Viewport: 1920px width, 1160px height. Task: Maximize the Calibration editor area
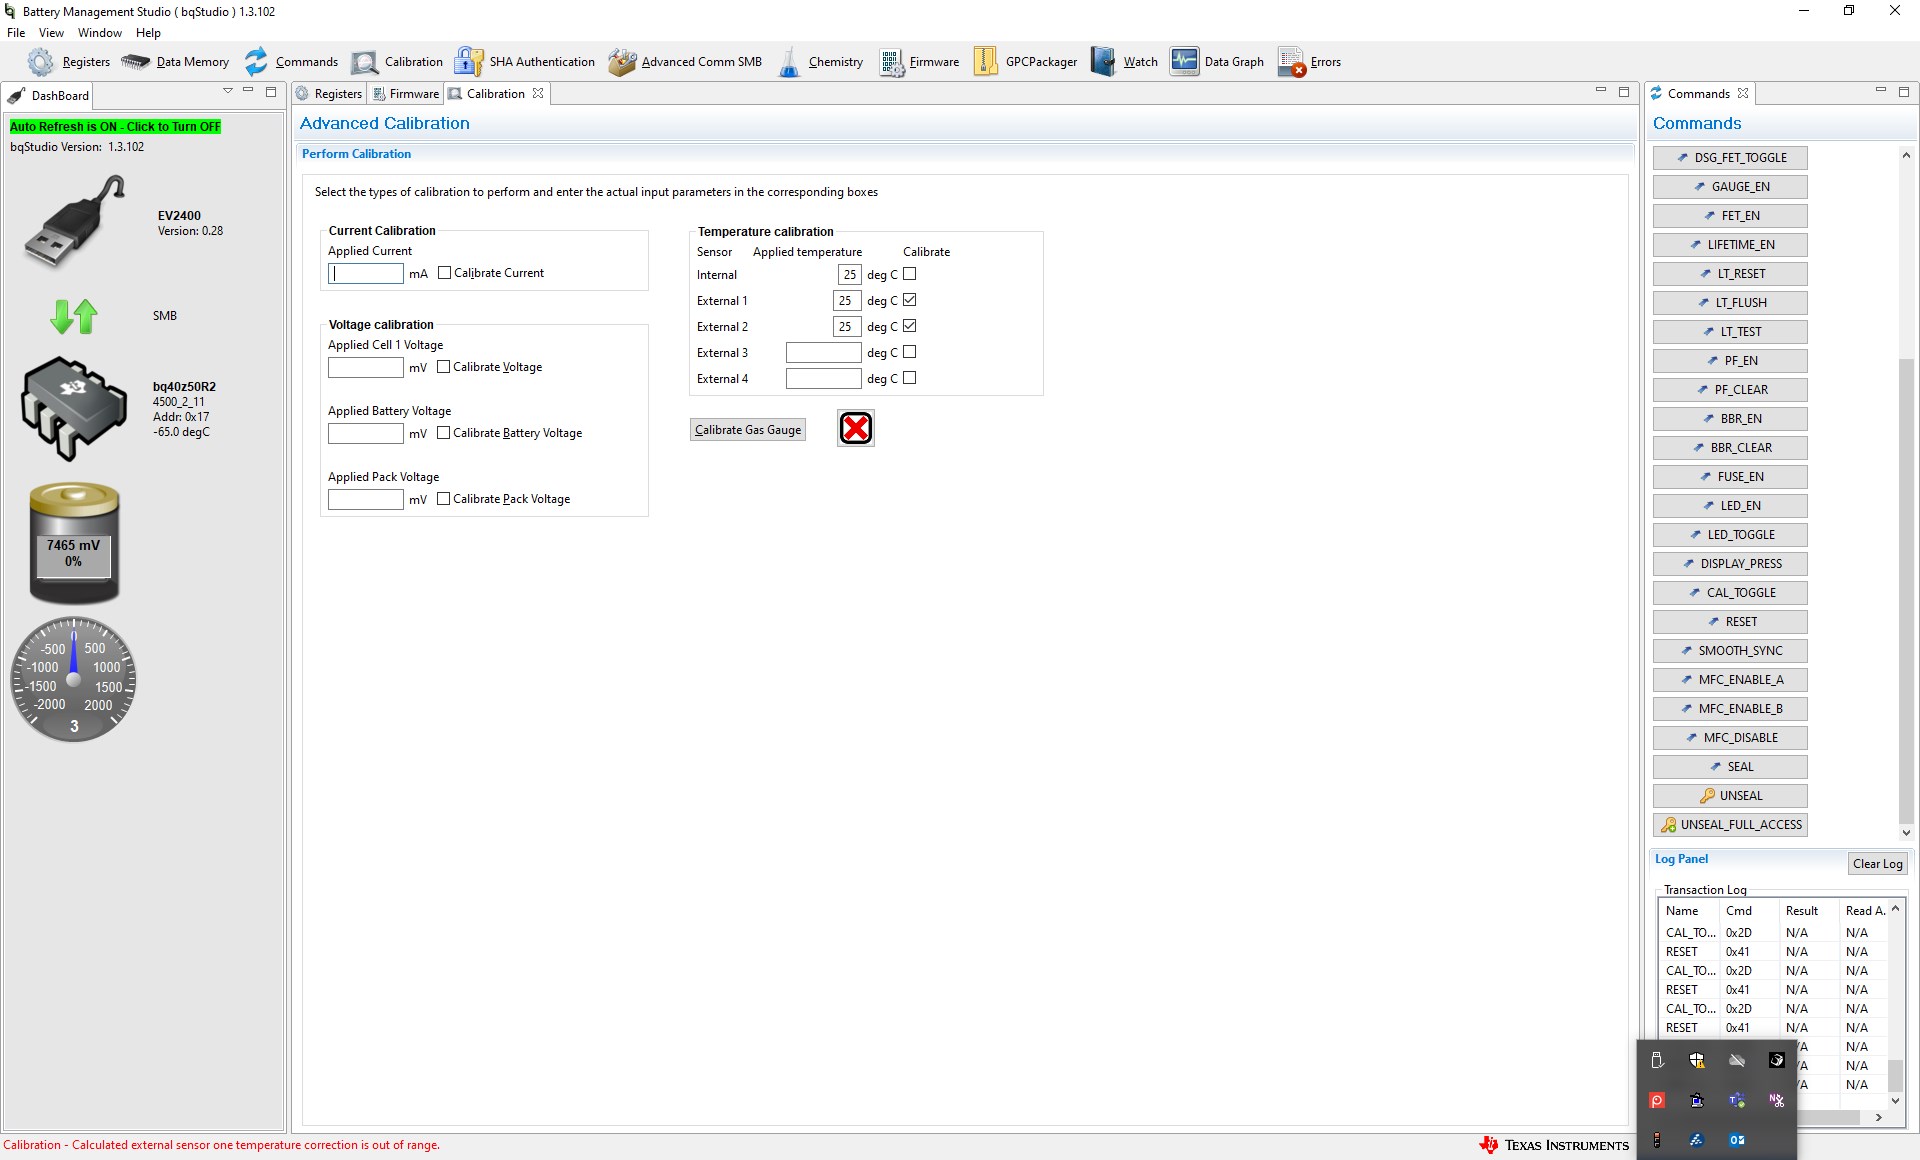[1624, 91]
